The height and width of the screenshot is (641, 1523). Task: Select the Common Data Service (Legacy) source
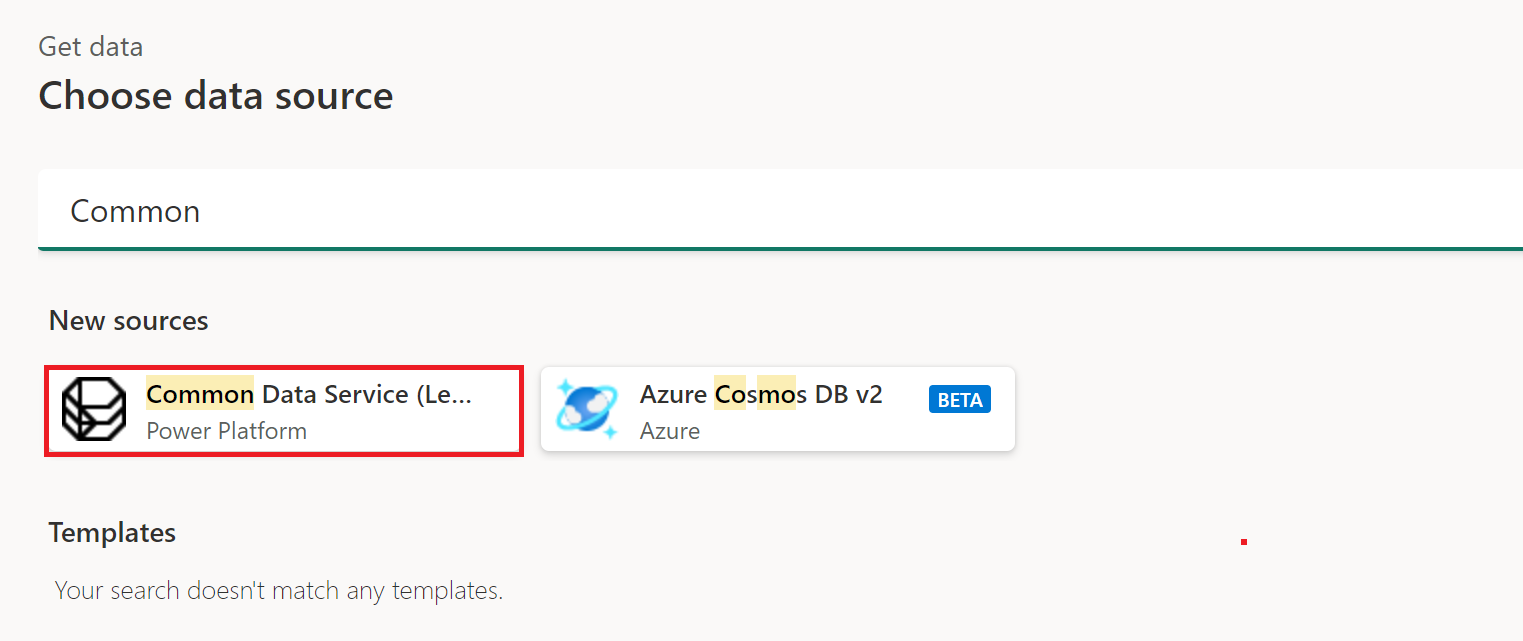coord(283,410)
